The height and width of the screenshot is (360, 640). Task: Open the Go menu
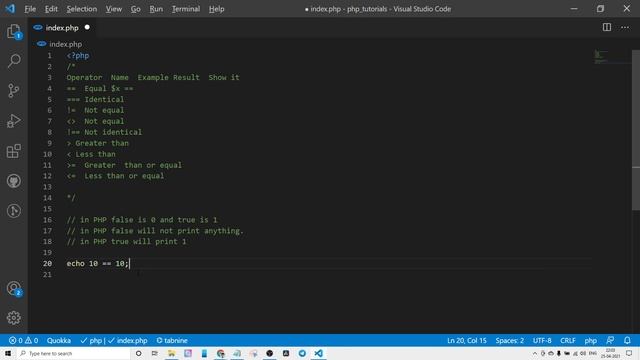136,9
